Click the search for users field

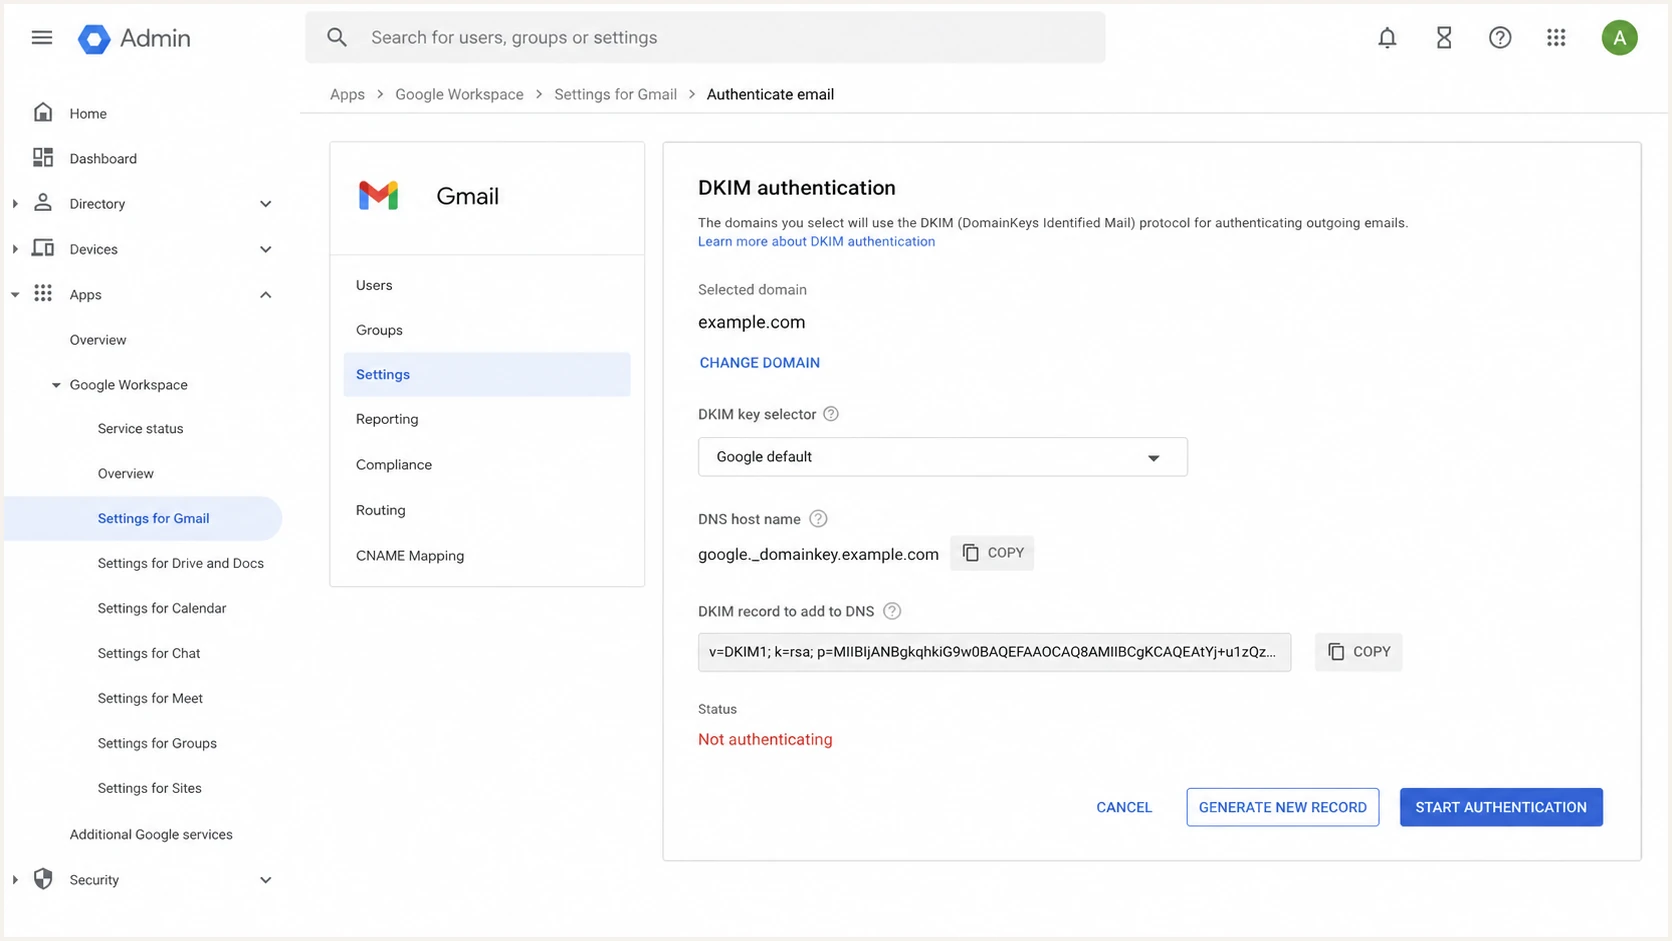point(705,38)
